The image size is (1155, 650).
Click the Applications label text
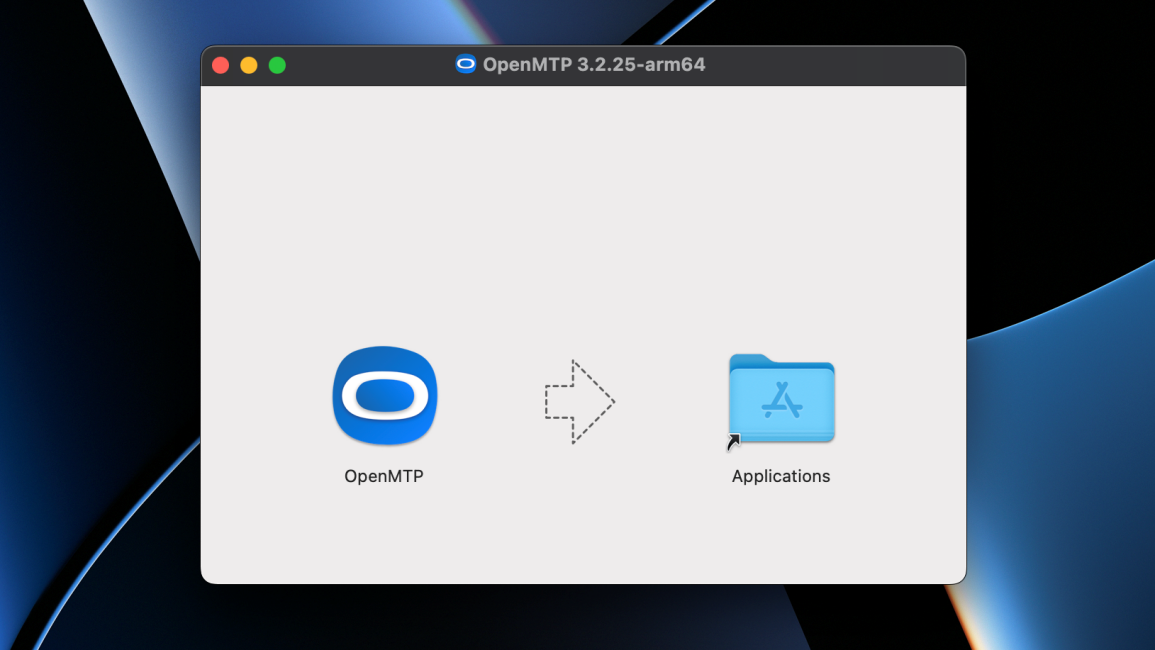(781, 476)
